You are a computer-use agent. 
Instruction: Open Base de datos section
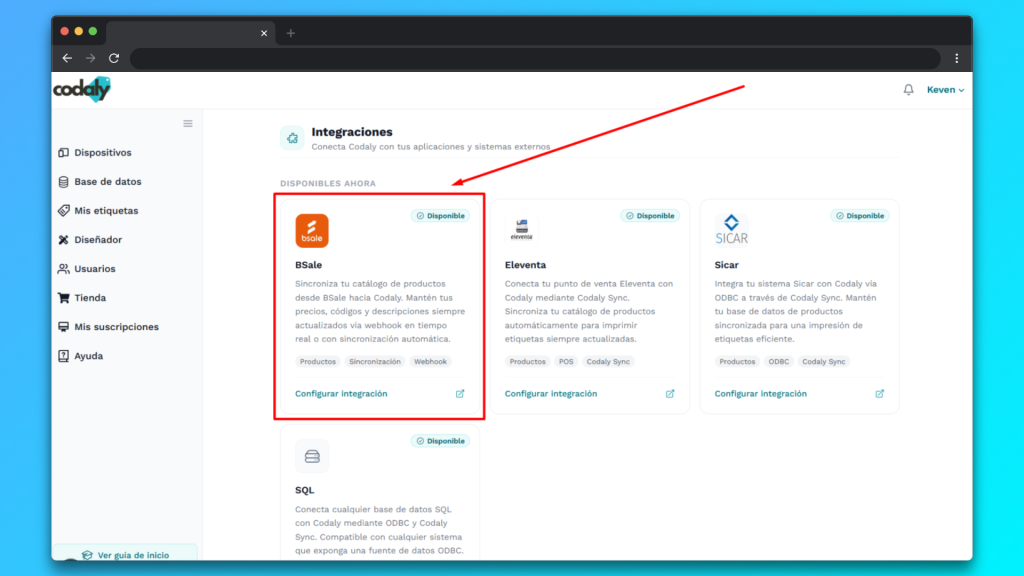(x=108, y=182)
